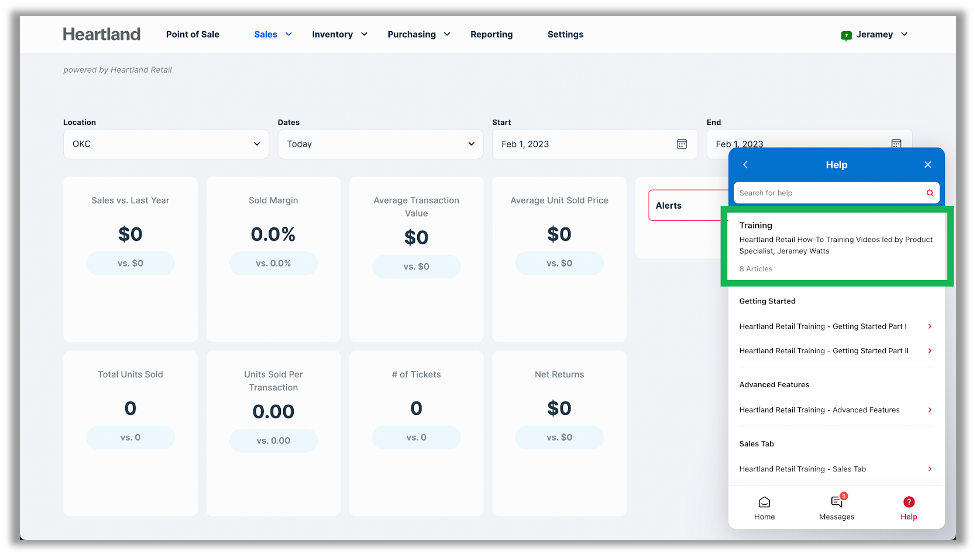Click the back arrow in Help panel
The width and height of the screenshot is (976, 556).
(x=745, y=165)
